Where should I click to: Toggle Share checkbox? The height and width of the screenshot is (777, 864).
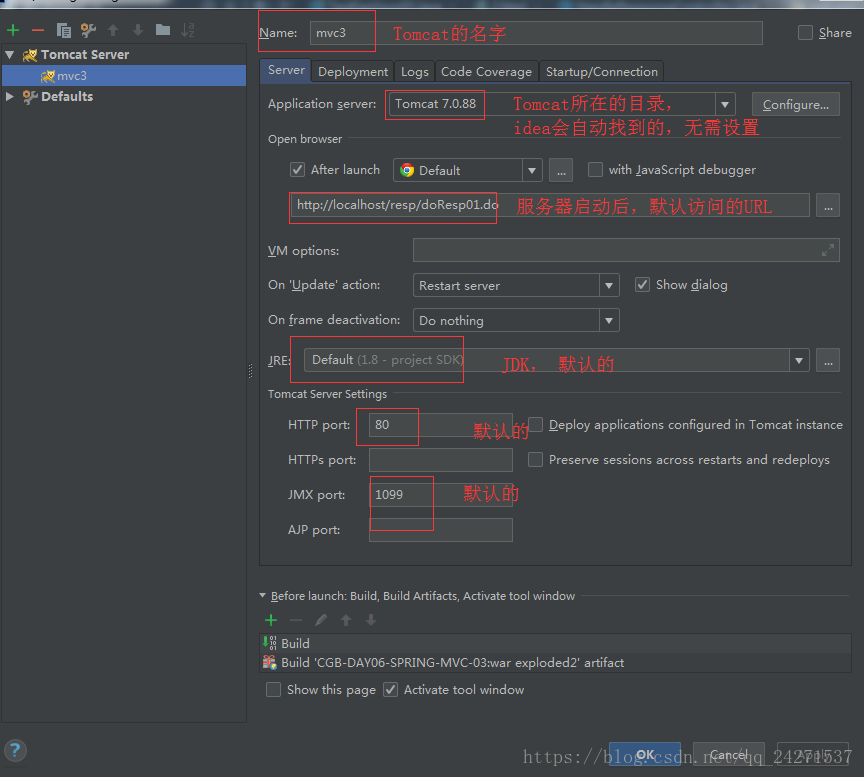coord(805,33)
